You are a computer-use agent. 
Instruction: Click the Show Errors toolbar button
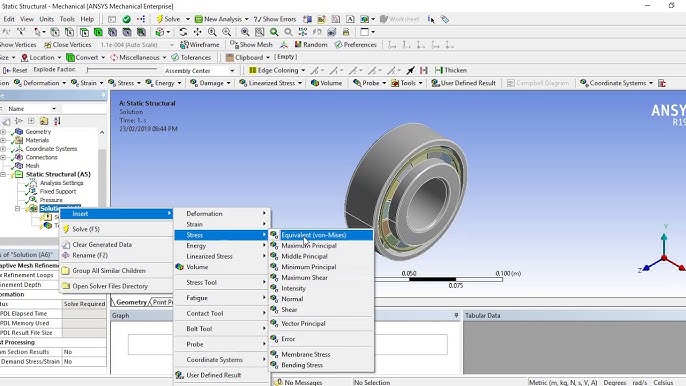[275, 19]
